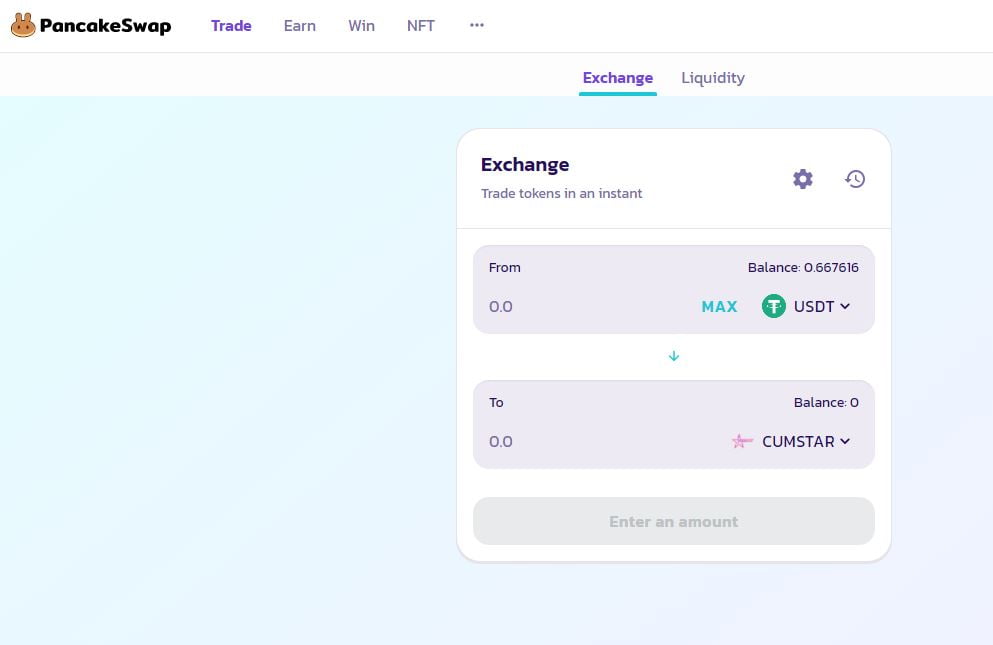Click the green Tether USDT logo
993x645 pixels.
coord(773,307)
